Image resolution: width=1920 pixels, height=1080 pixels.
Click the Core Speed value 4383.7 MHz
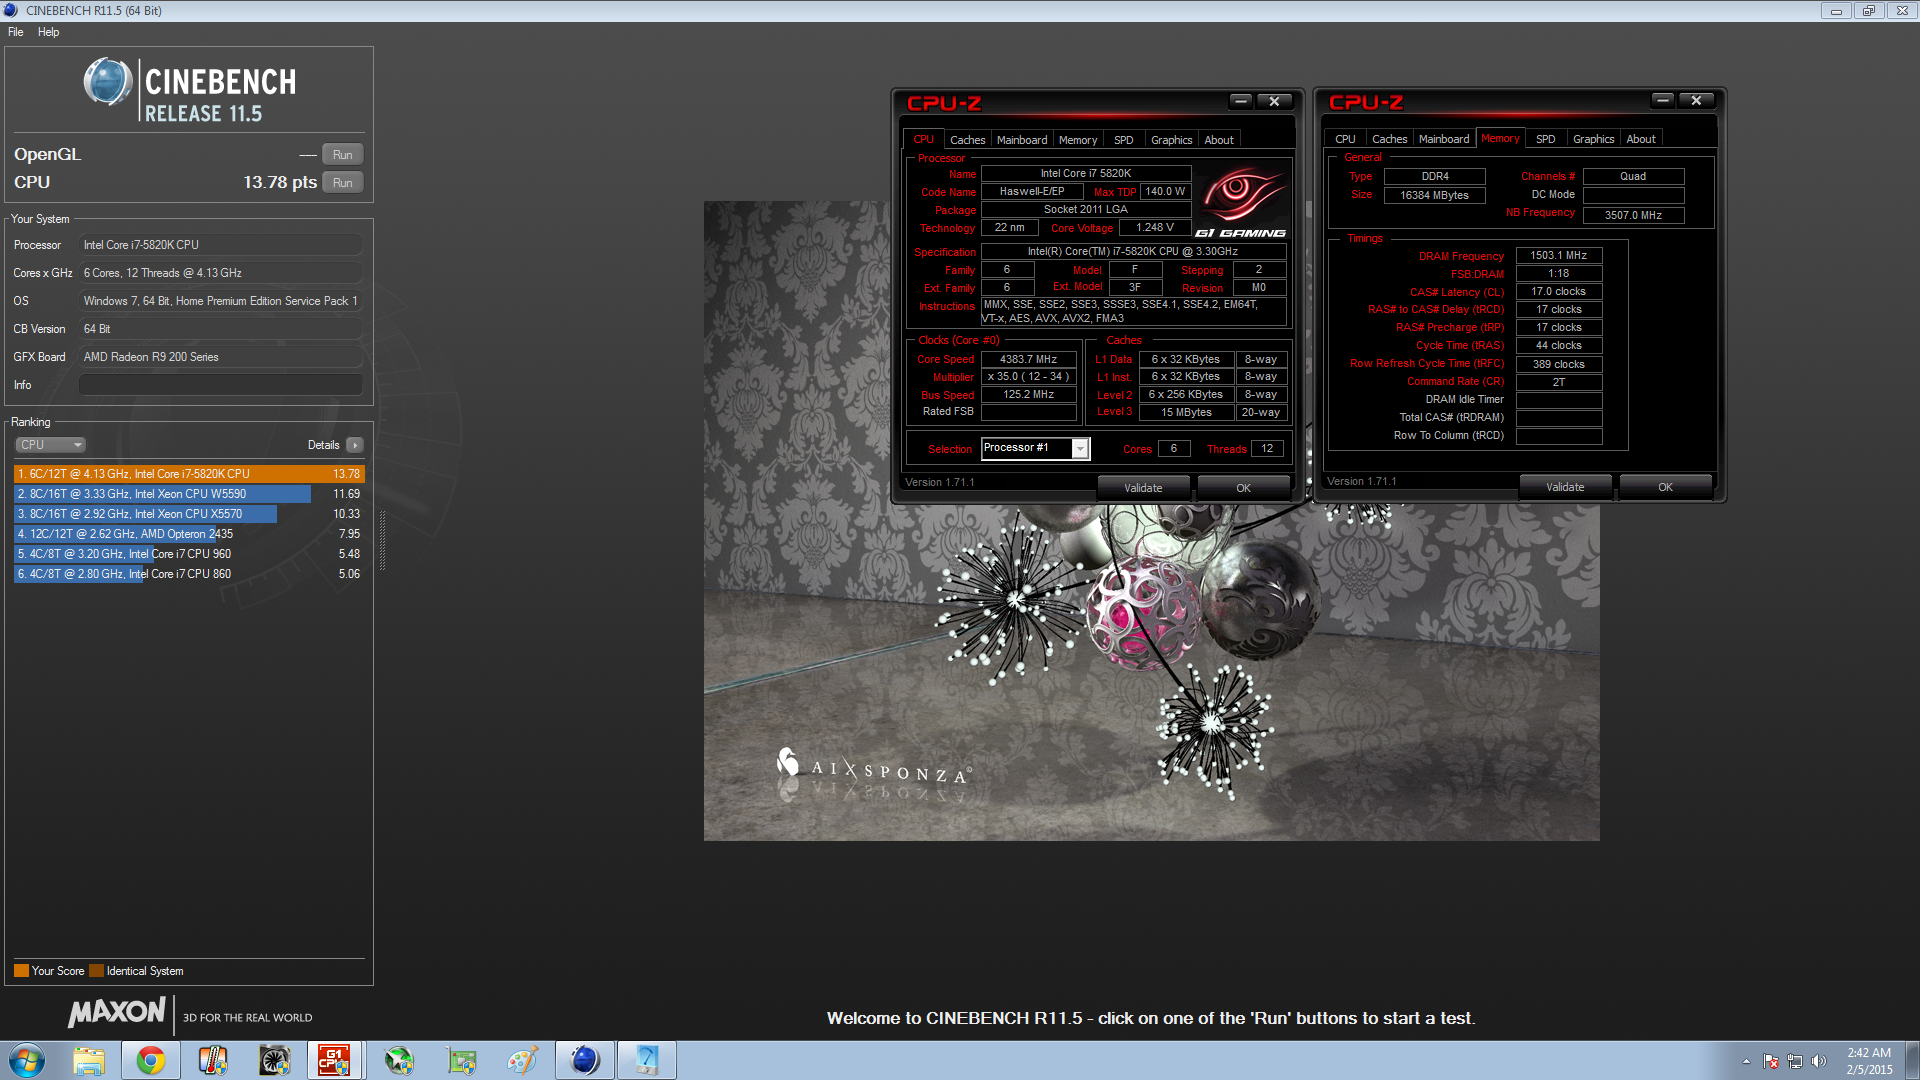point(1029,359)
